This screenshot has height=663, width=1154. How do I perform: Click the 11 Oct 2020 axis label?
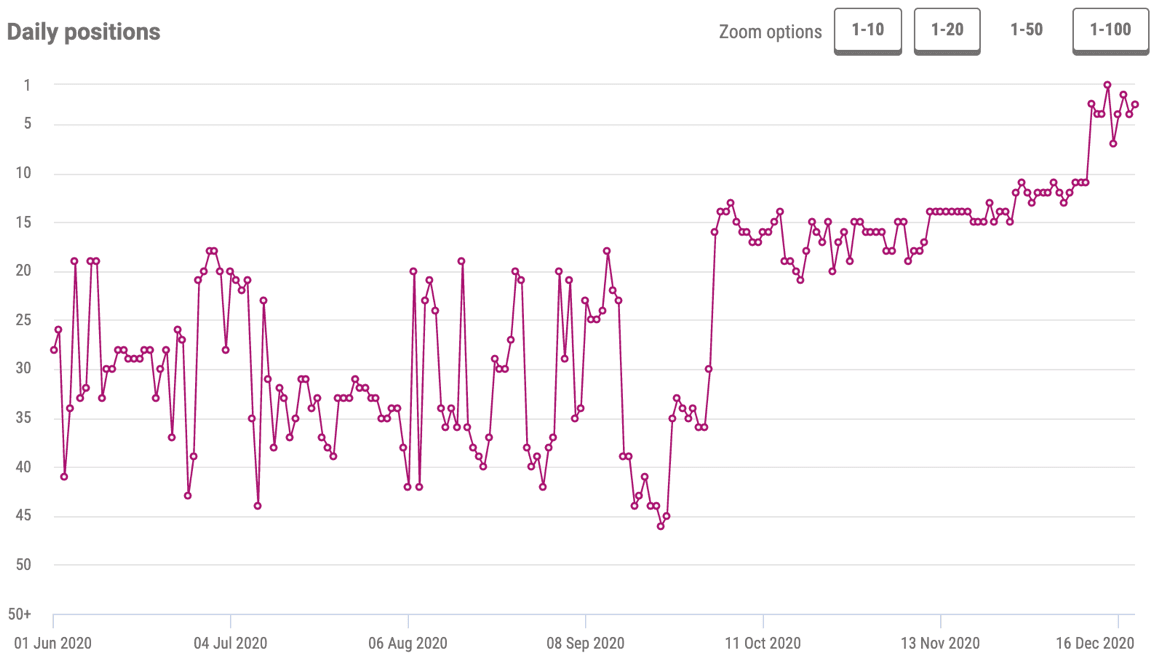point(762,643)
